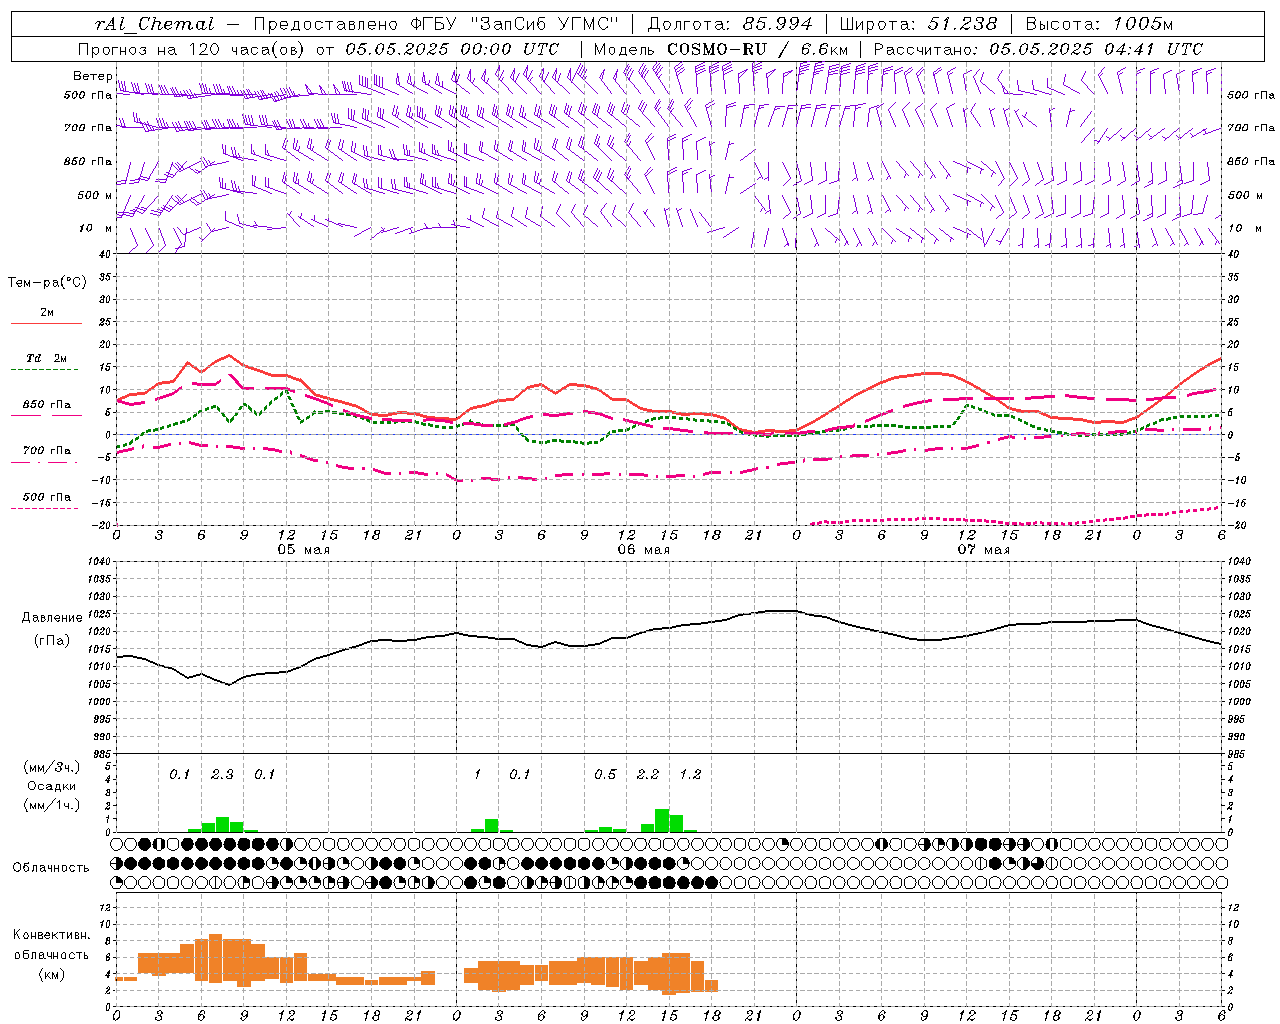This screenshot has height=1024, width=1280.
Task: Click the 2.2 precipitation total value
Action: [648, 775]
